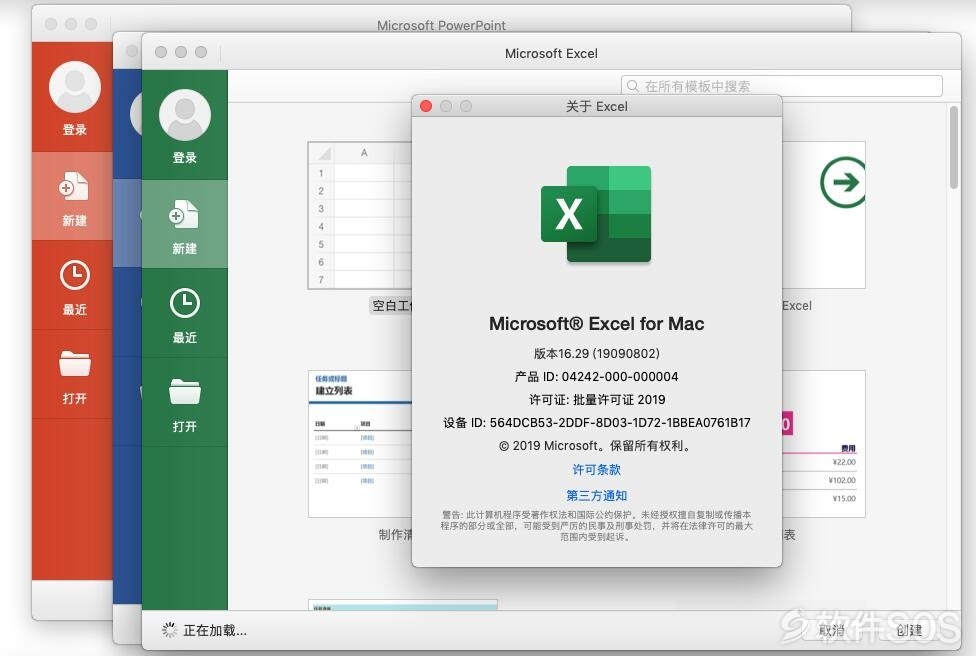Click the 设备 ID line in About dialog
Screen dimensions: 976x656
[x=596, y=423]
